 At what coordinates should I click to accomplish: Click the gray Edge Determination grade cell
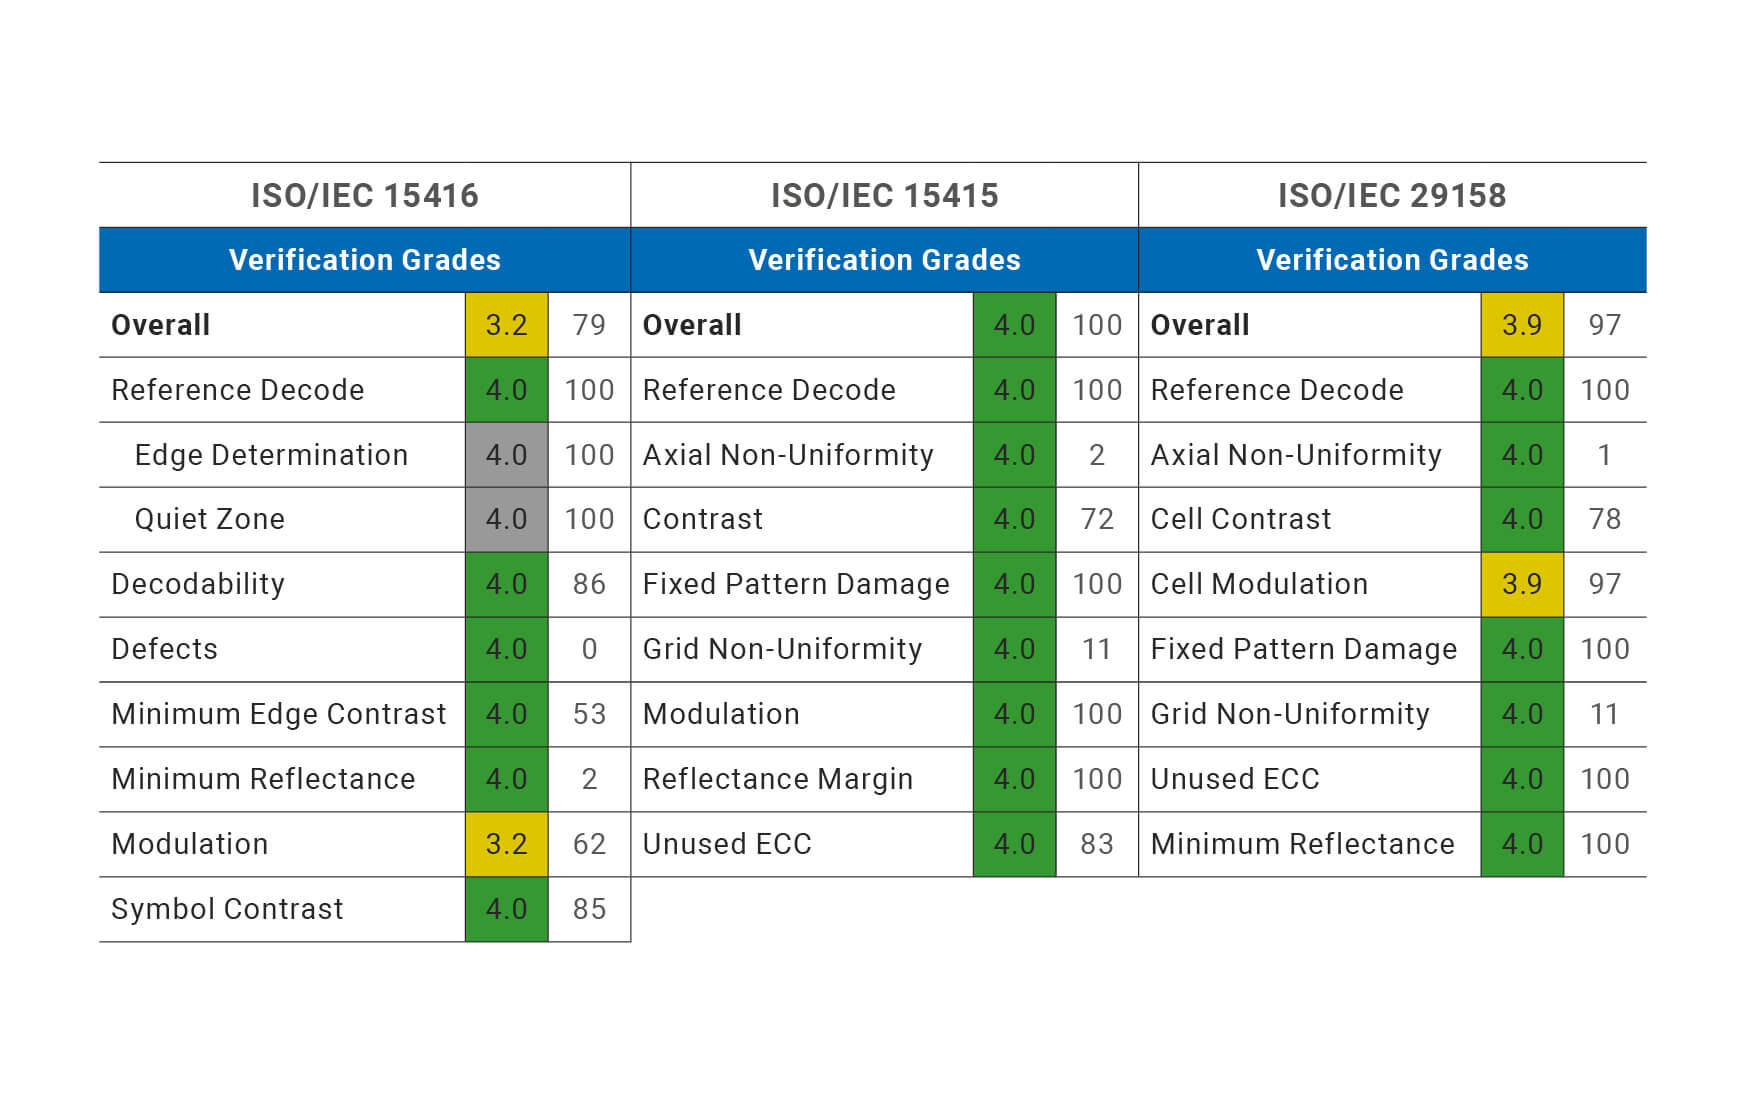pos(506,455)
